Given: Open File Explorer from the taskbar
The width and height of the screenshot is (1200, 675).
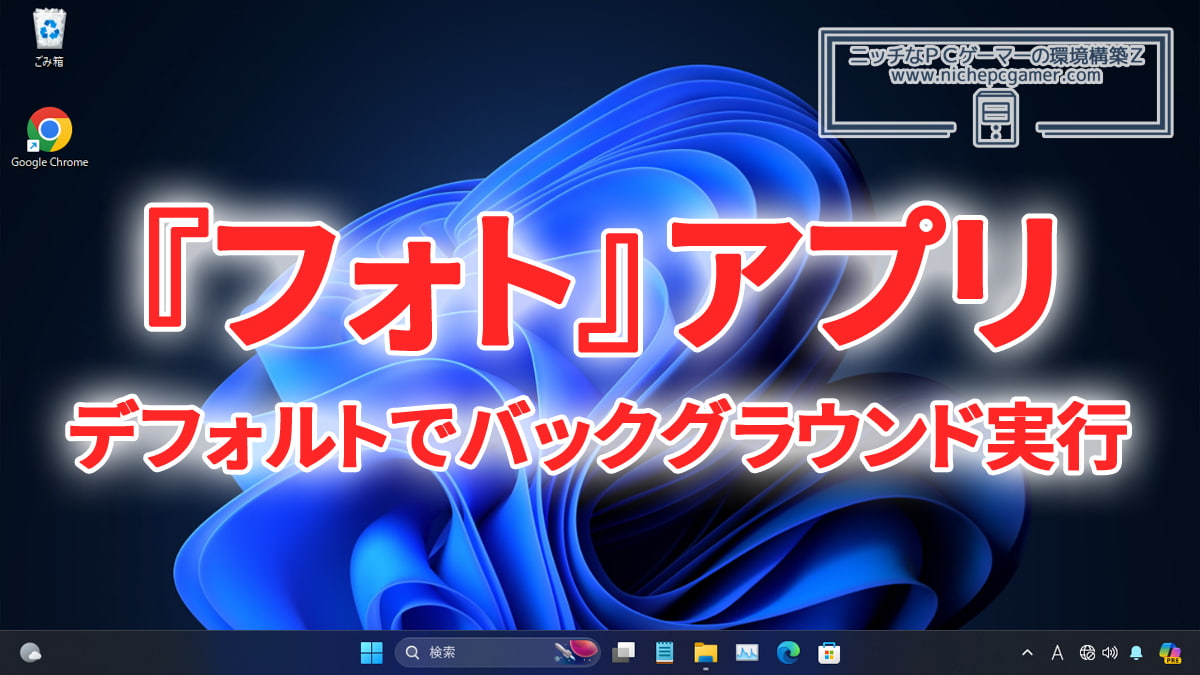Looking at the screenshot, I should 706,653.
